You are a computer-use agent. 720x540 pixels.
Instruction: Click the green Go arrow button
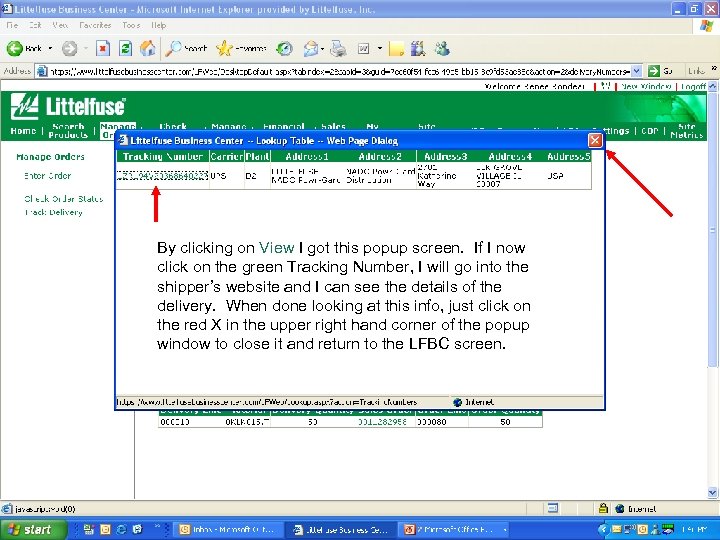[x=653, y=71]
